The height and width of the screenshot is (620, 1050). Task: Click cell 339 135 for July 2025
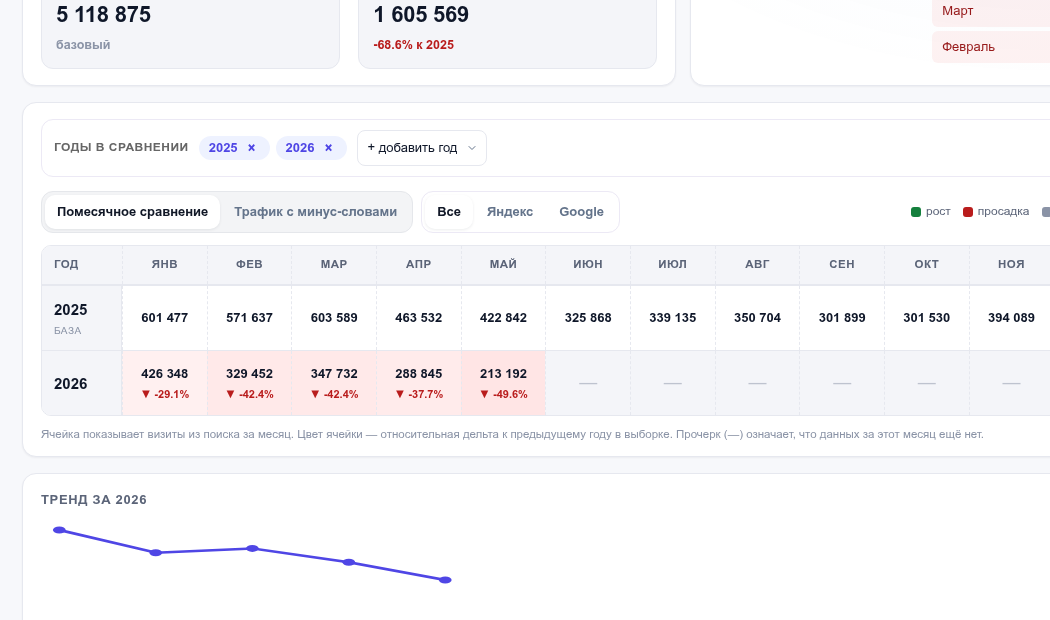[x=672, y=318]
